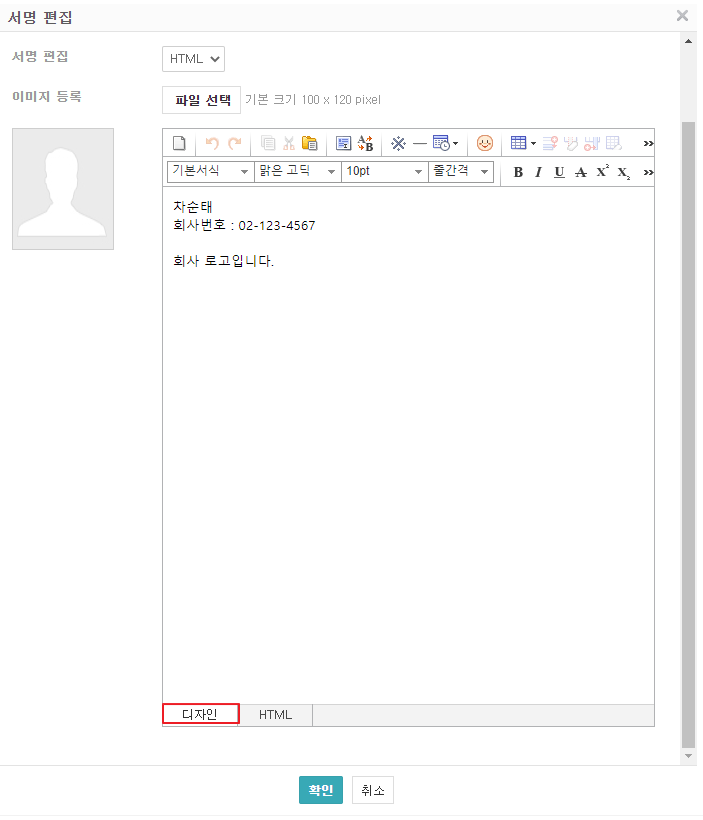Screen dimensions: 703x820
Task: Open the emoticon smiley picker
Action: 485,143
